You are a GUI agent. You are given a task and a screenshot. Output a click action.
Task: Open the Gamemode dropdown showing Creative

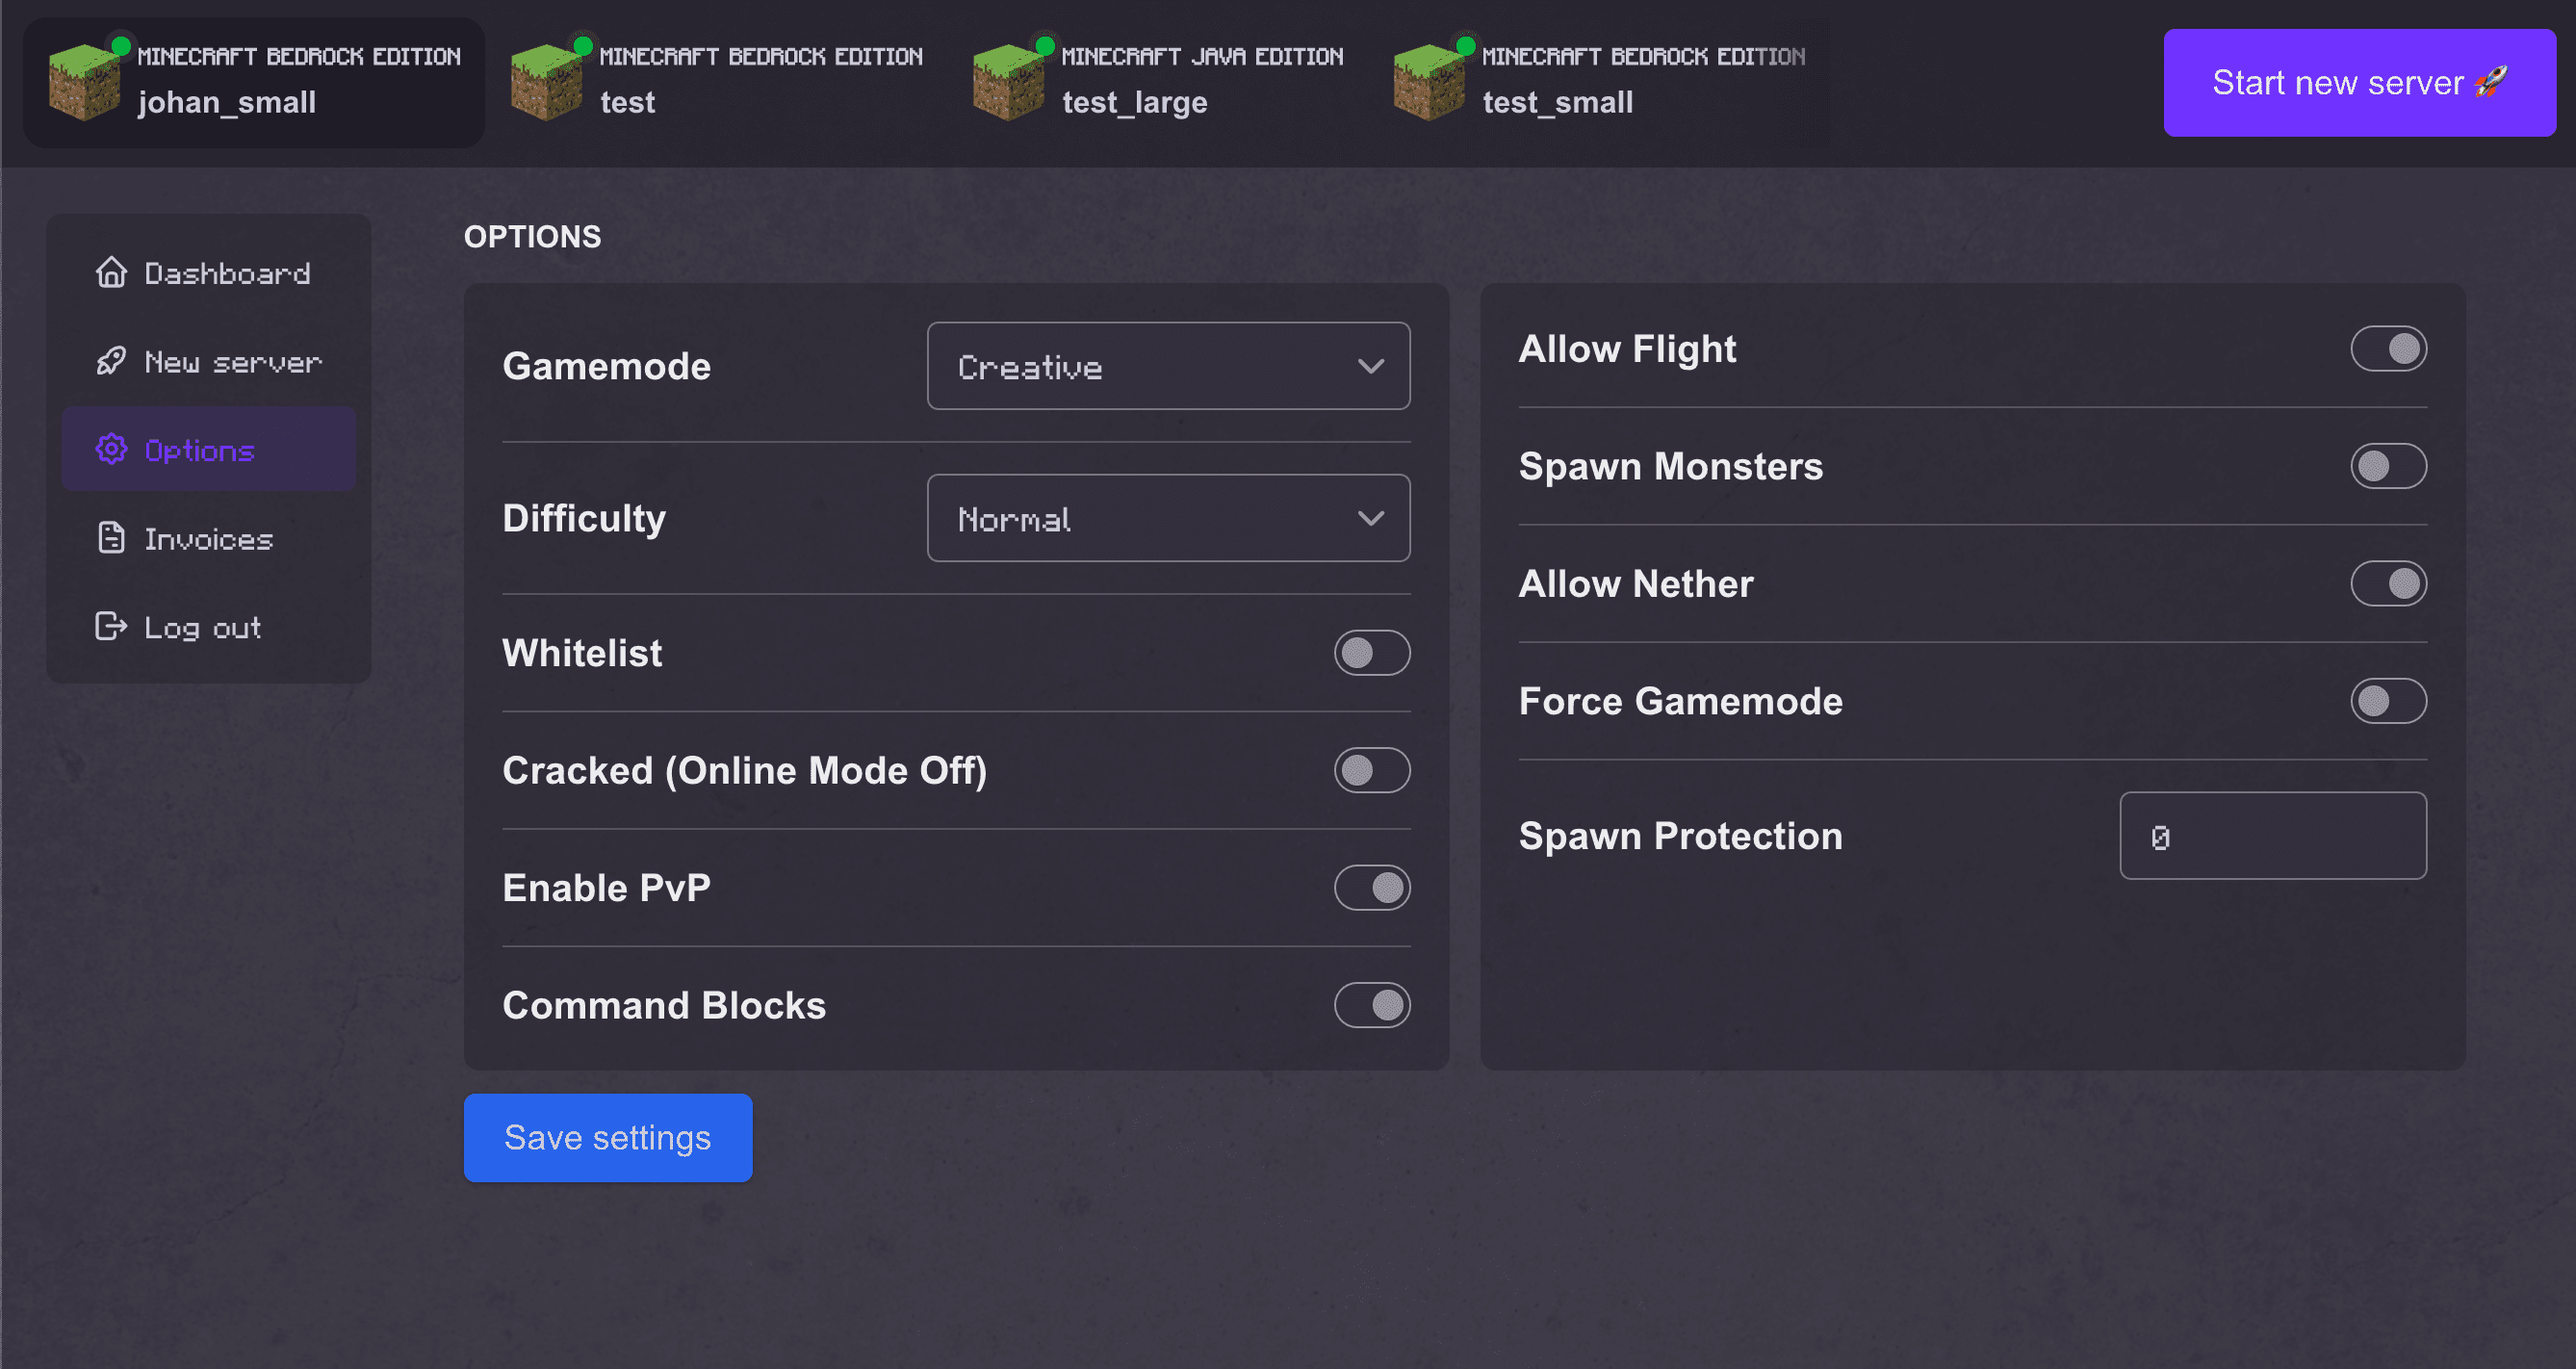[1168, 366]
